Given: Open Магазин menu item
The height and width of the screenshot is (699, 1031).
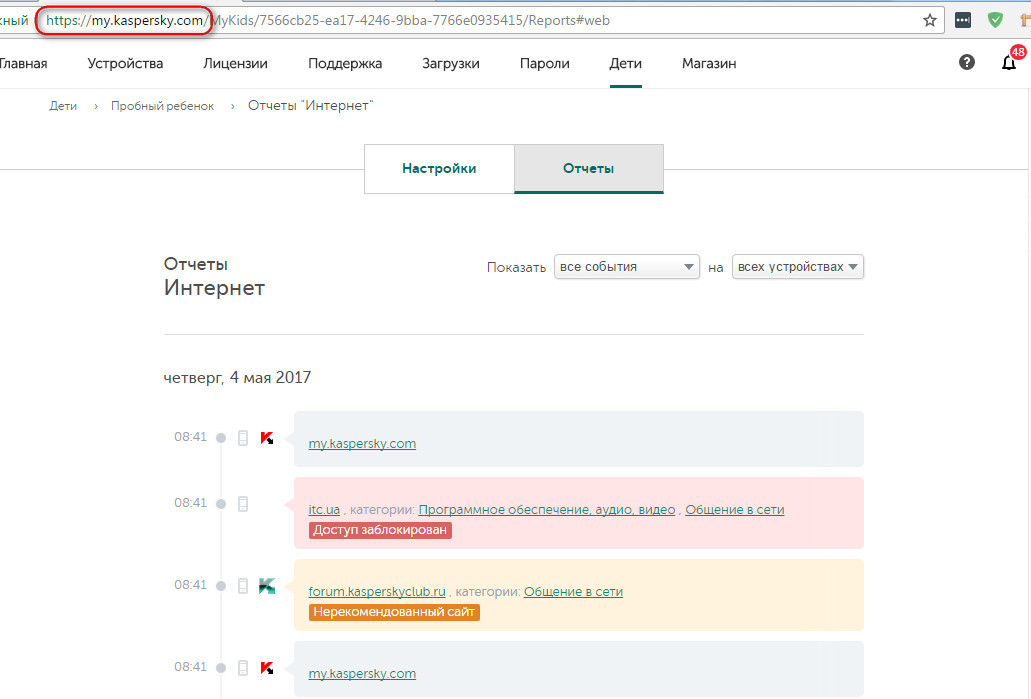Looking at the screenshot, I should point(709,64).
